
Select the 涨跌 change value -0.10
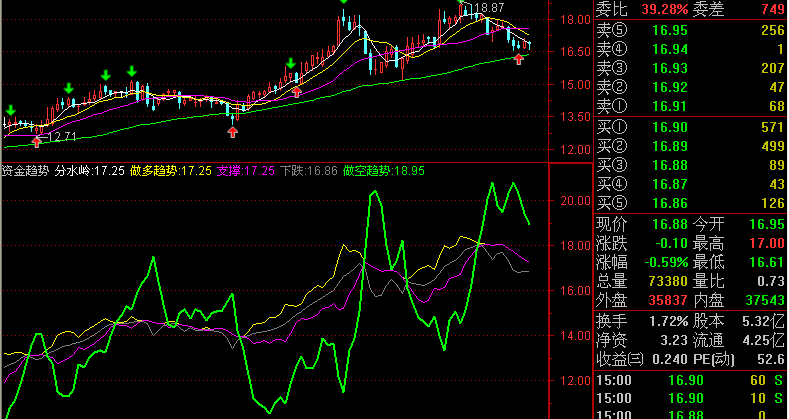pos(671,243)
